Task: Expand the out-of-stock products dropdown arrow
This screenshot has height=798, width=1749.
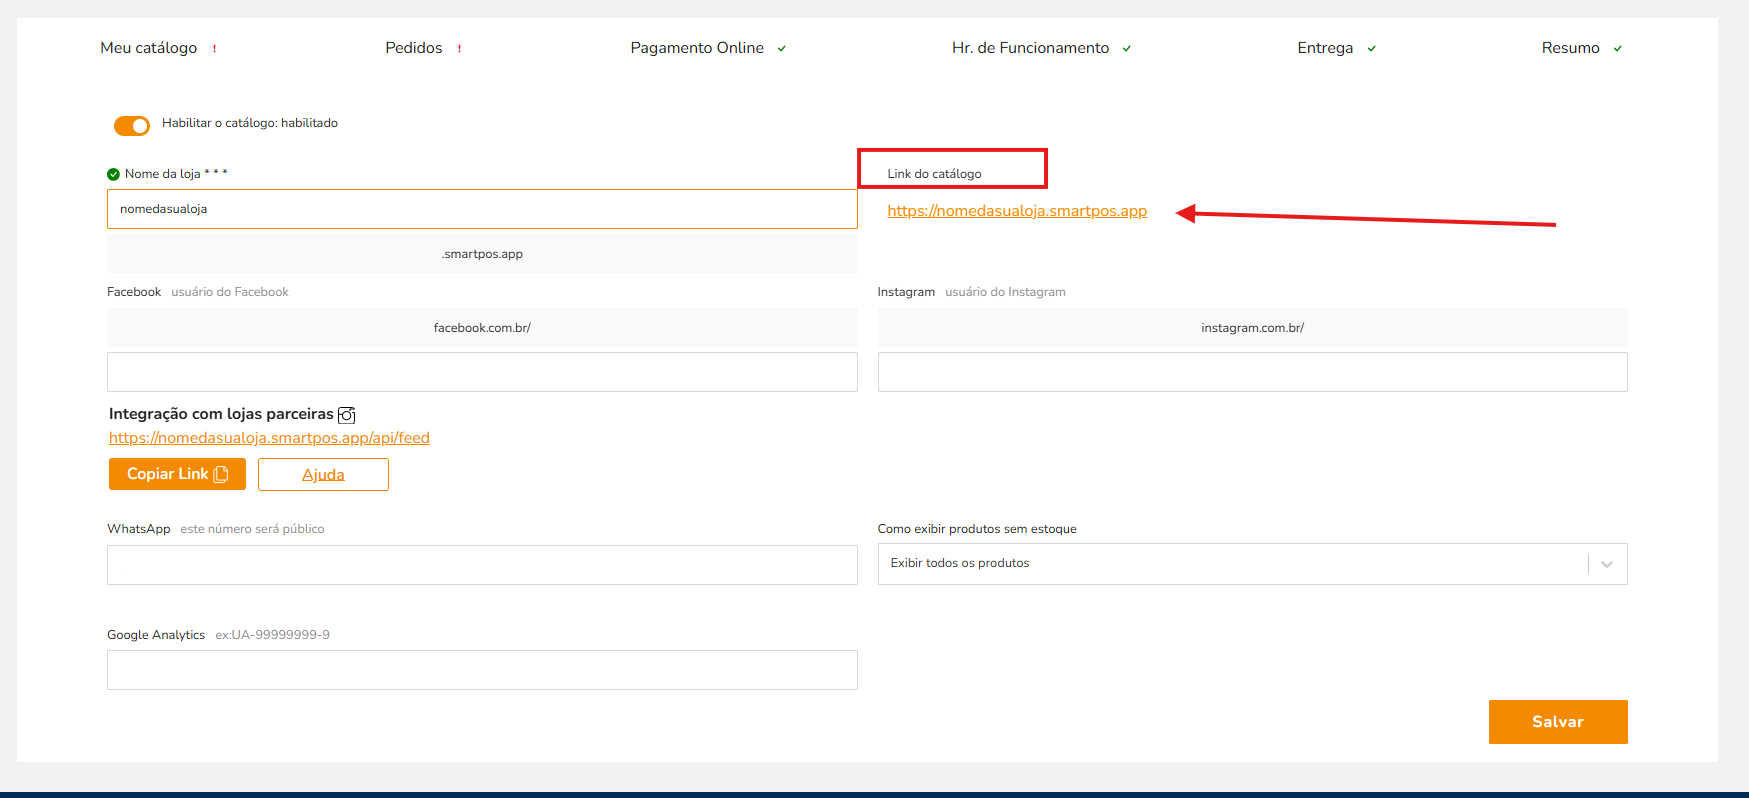Action: 1607,564
